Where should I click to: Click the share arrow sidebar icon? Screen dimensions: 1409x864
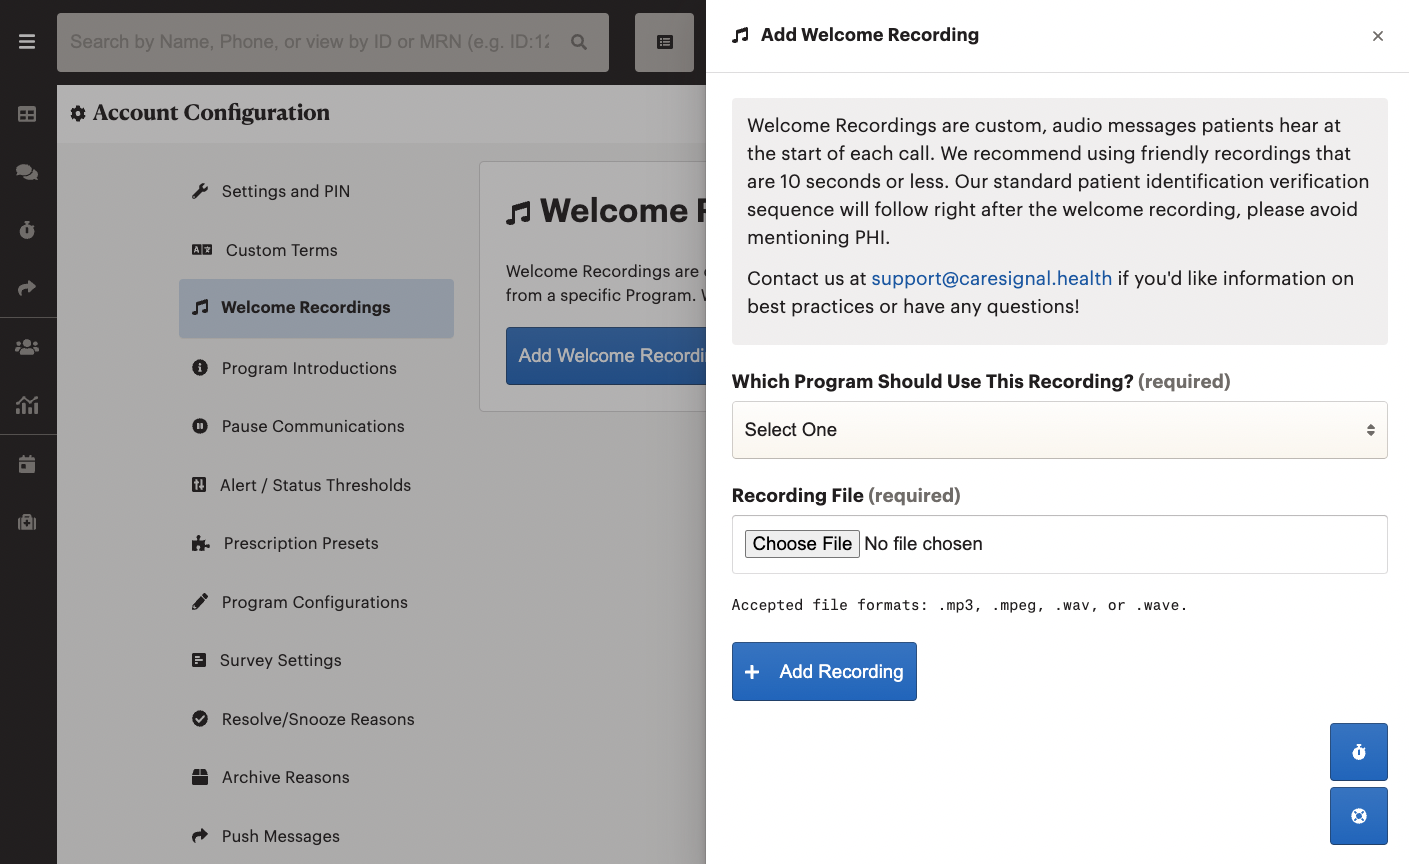pyautogui.click(x=27, y=288)
